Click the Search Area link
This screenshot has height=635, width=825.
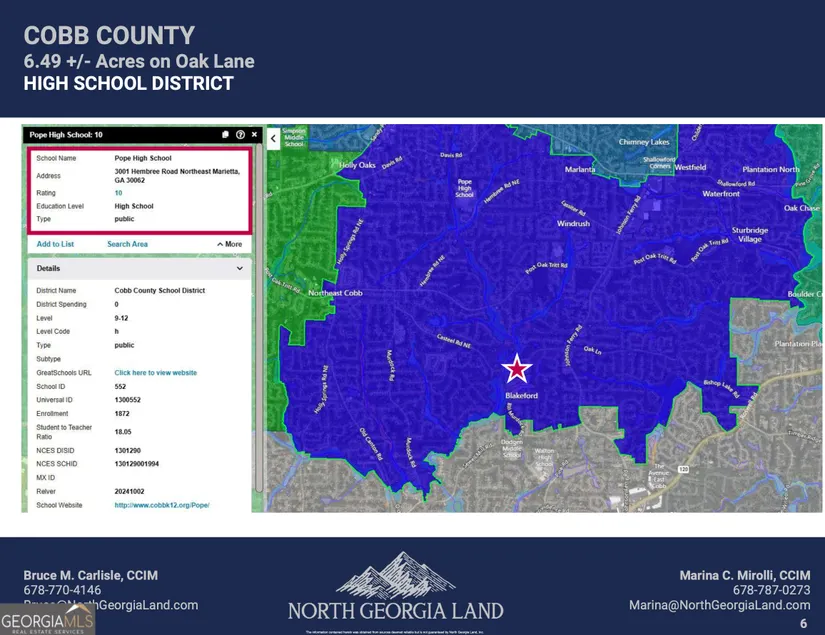pos(127,244)
